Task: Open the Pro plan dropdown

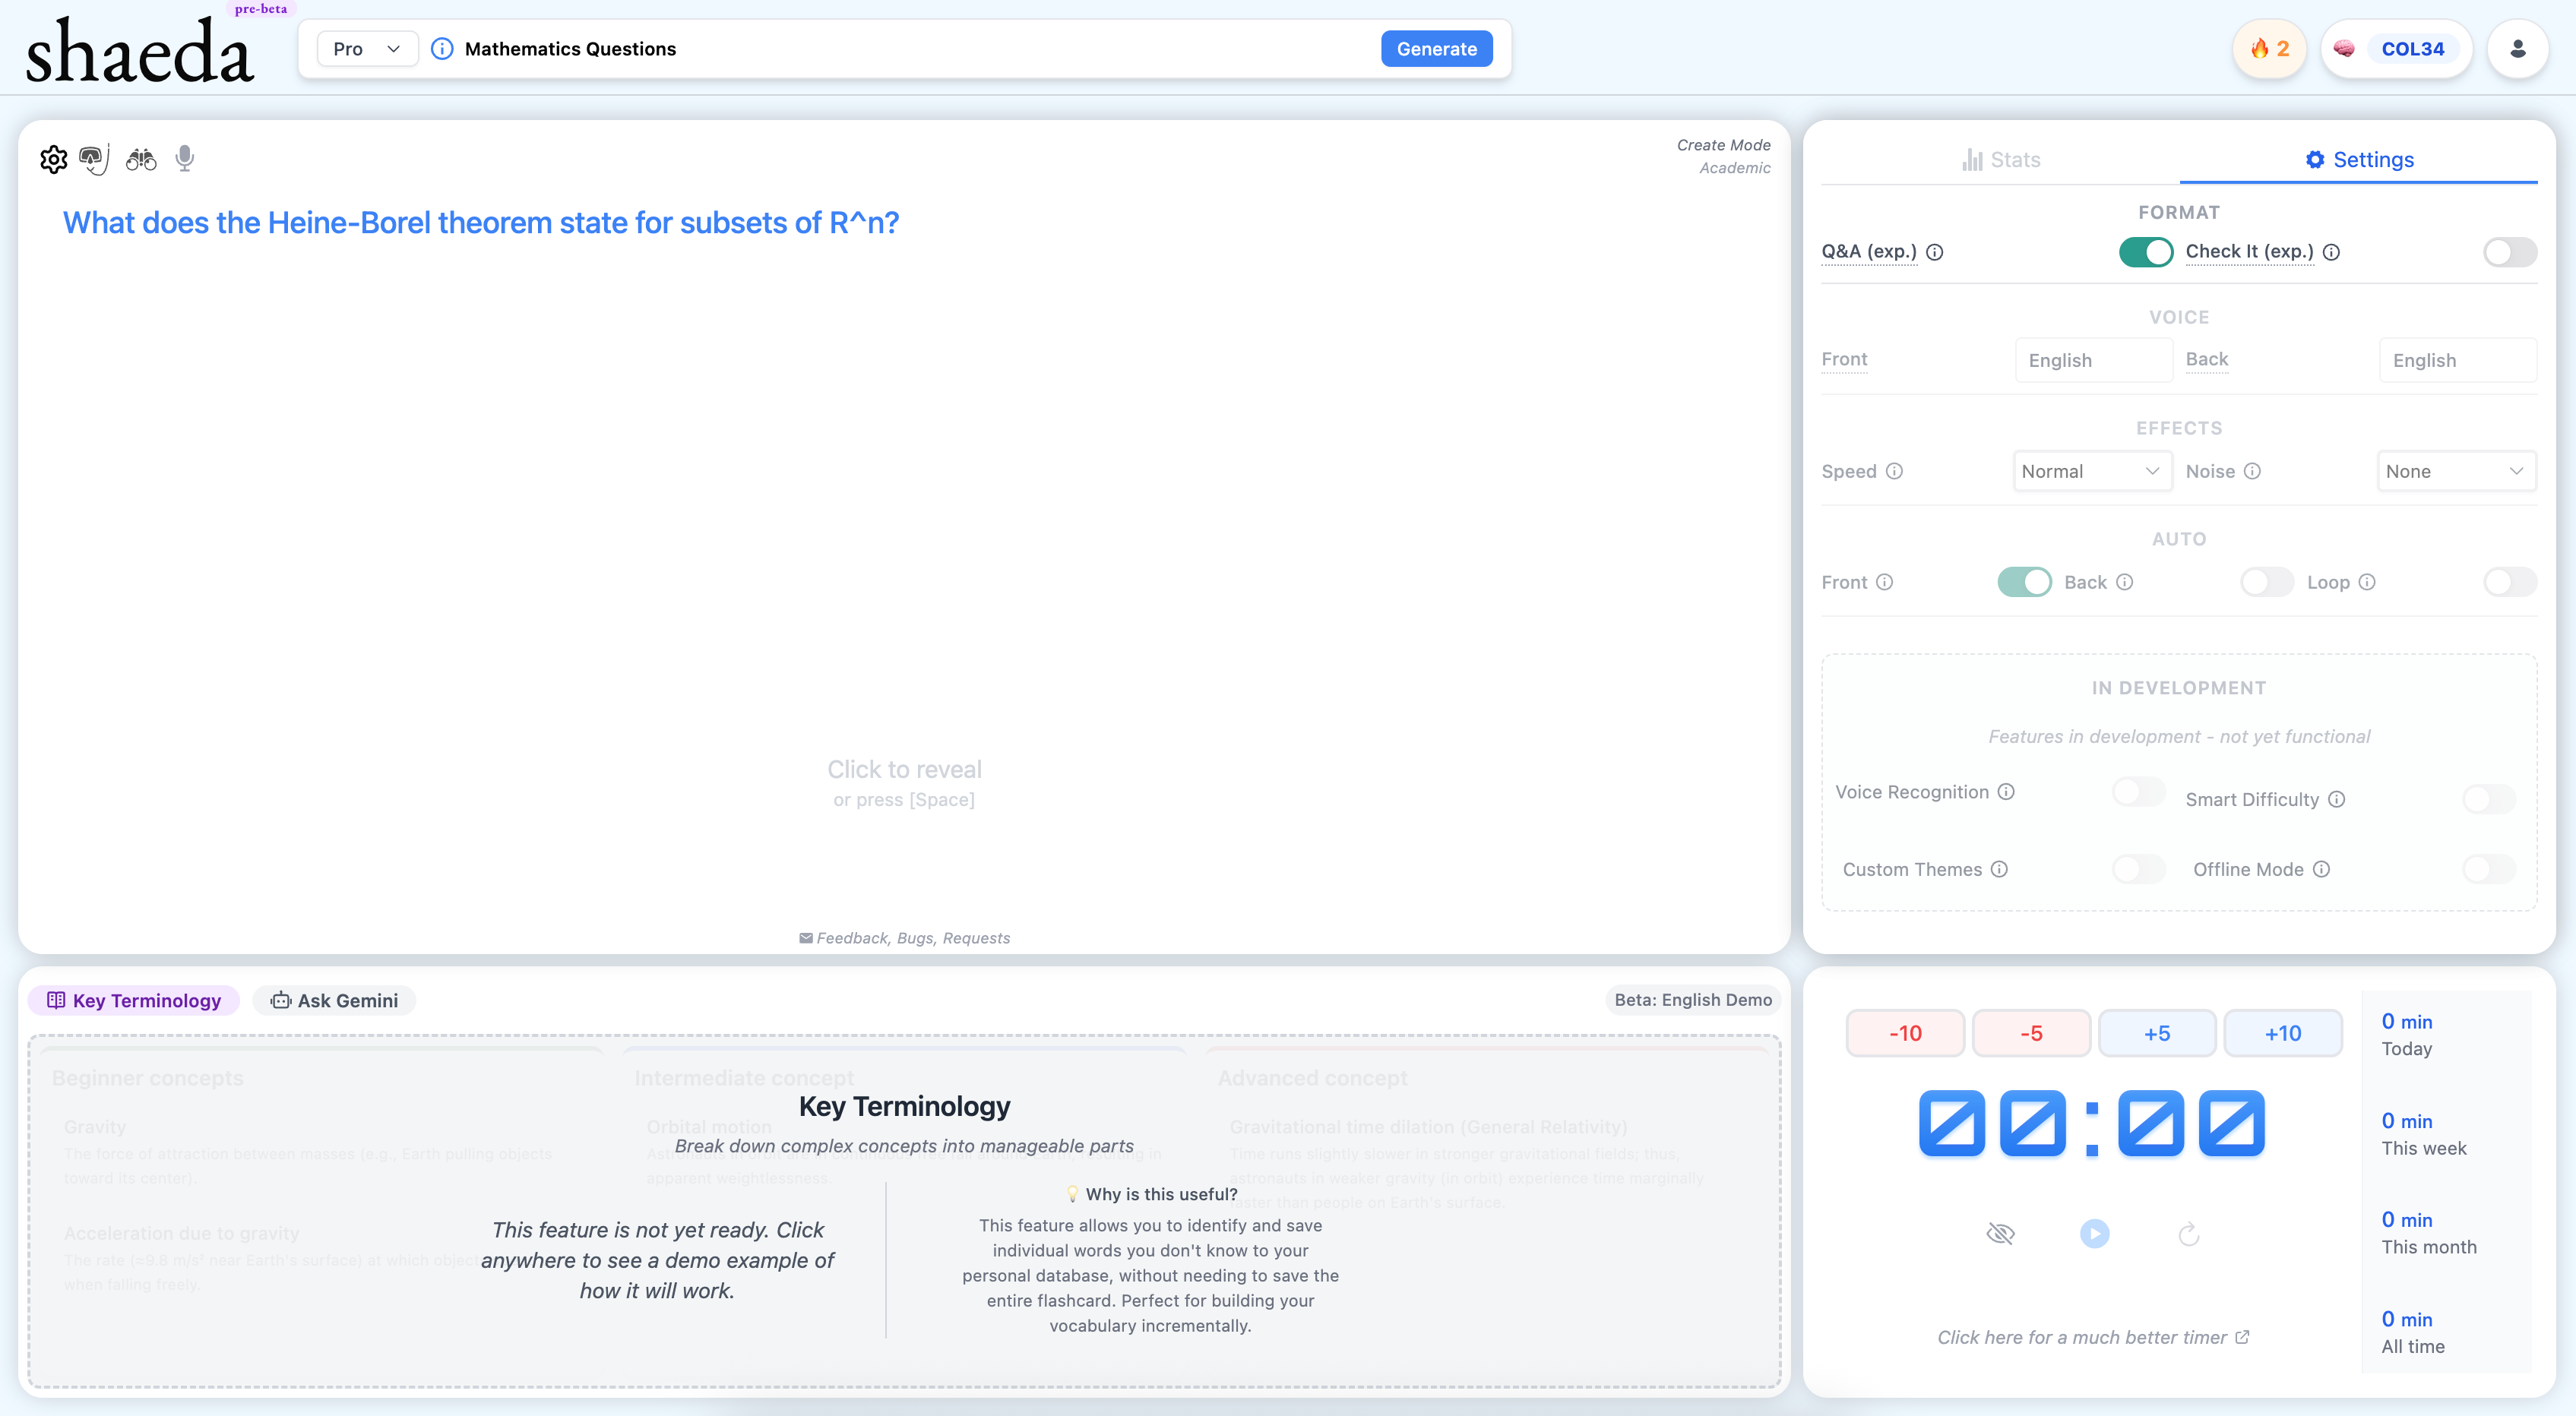Action: [x=367, y=49]
